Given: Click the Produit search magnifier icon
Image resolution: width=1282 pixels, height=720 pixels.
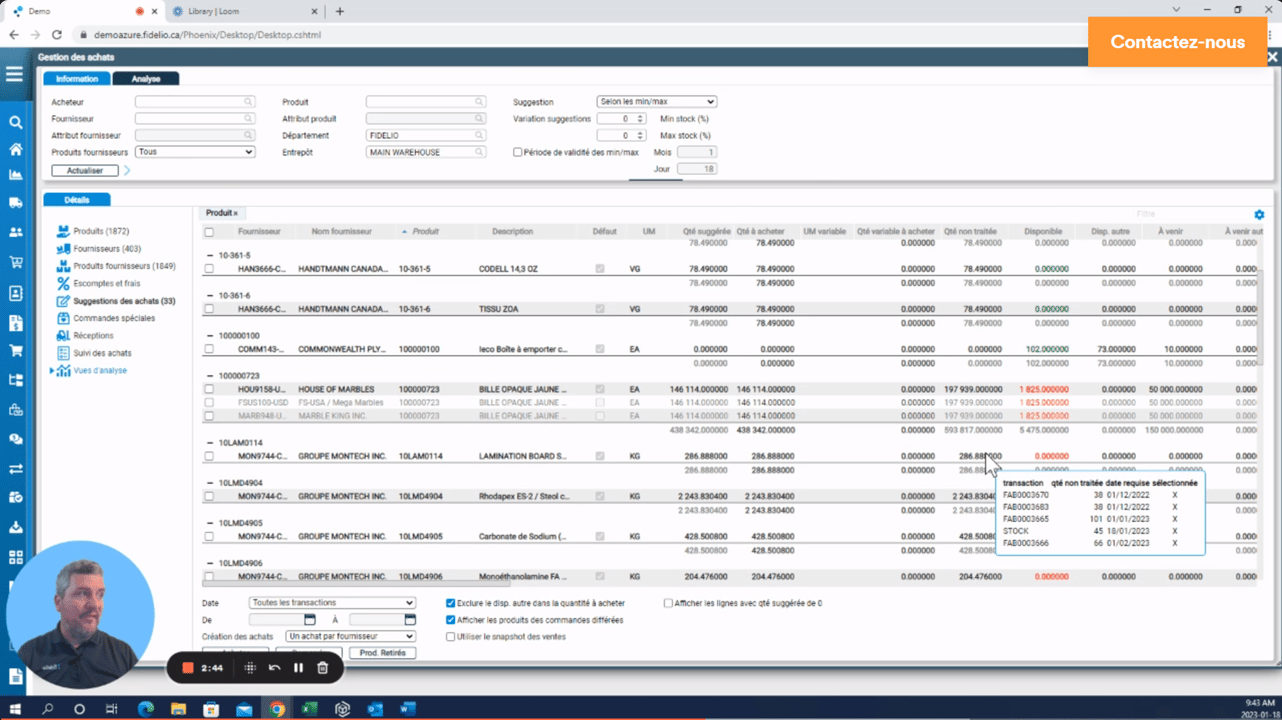Looking at the screenshot, I should [x=479, y=102].
